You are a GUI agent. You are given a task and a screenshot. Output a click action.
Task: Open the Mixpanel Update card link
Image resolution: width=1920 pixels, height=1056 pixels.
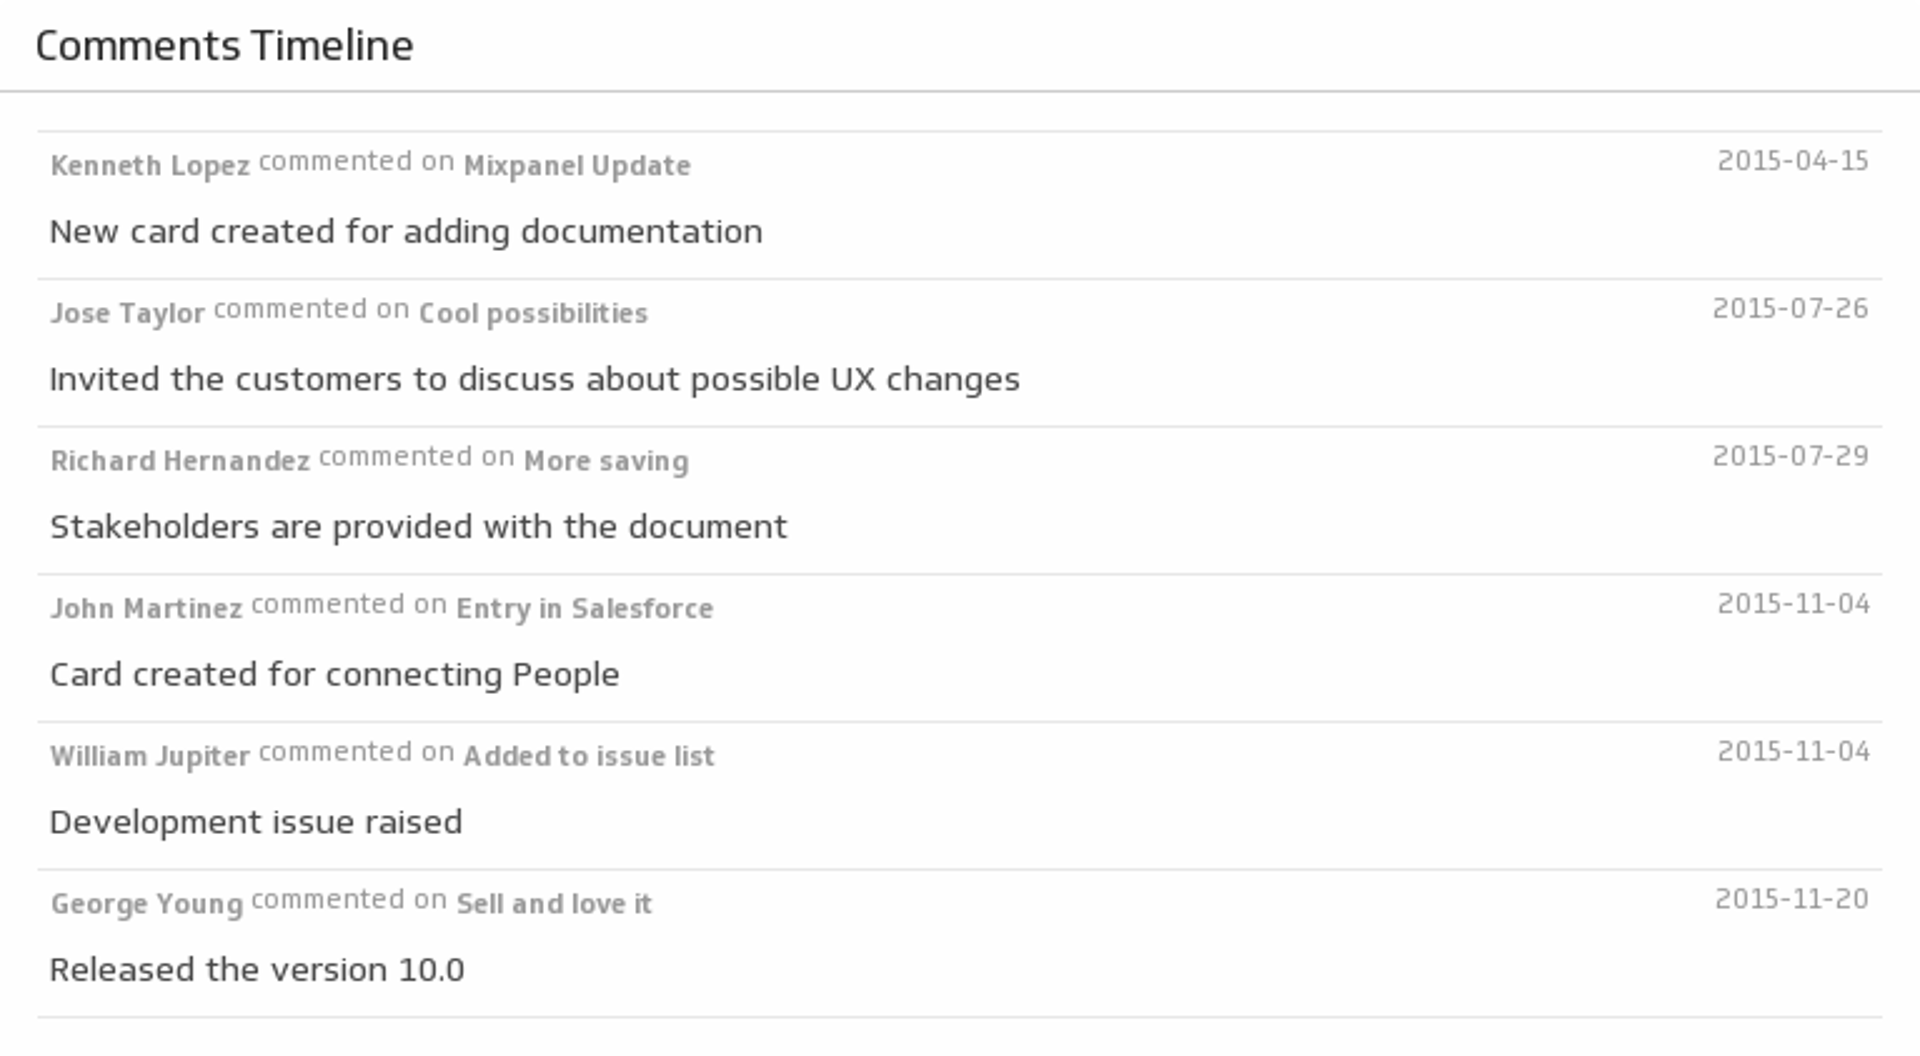point(577,165)
